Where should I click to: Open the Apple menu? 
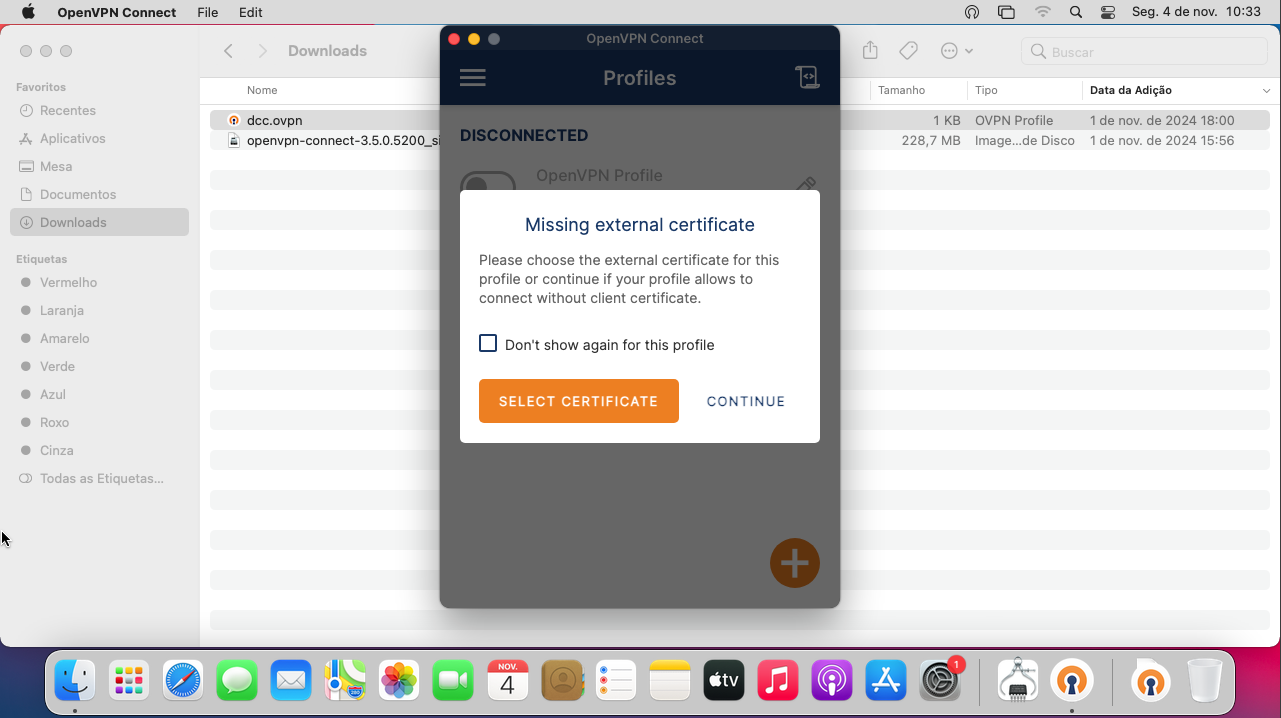pos(28,12)
